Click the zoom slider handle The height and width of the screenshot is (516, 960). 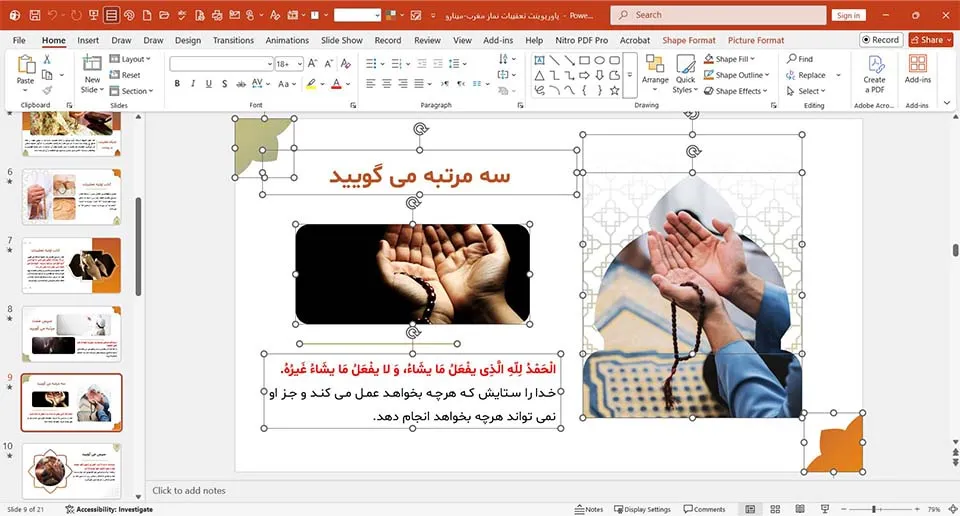[x=874, y=509]
